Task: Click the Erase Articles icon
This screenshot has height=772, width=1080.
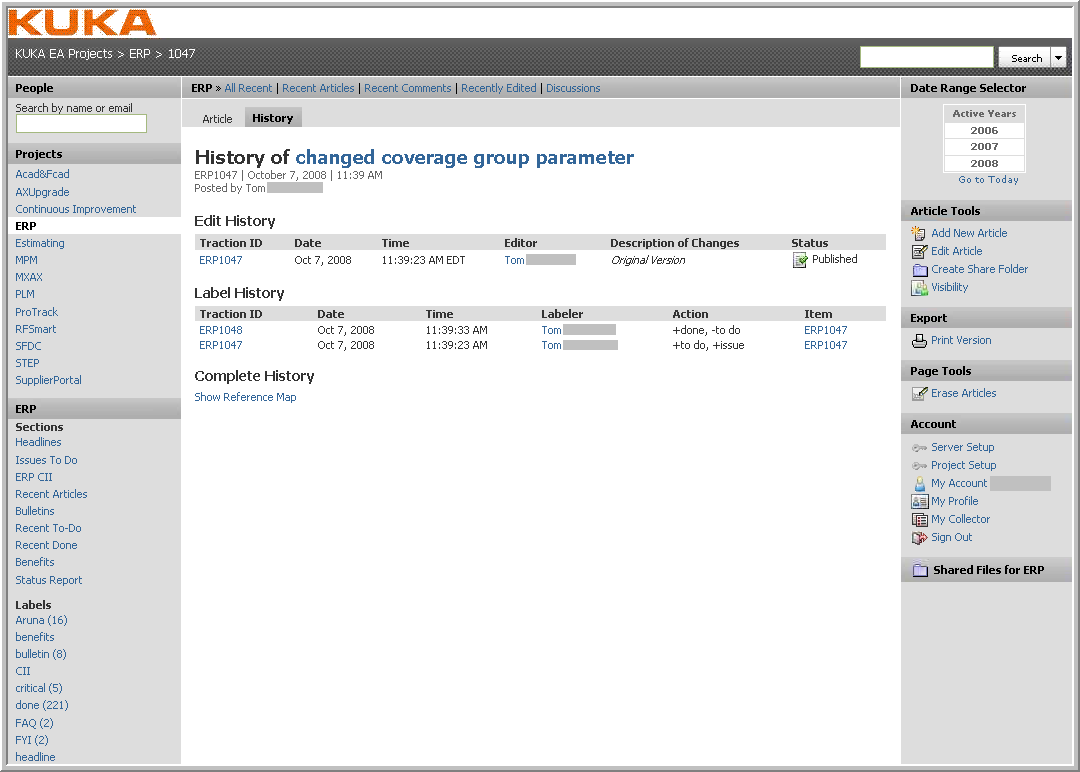Action: pyautogui.click(x=919, y=394)
